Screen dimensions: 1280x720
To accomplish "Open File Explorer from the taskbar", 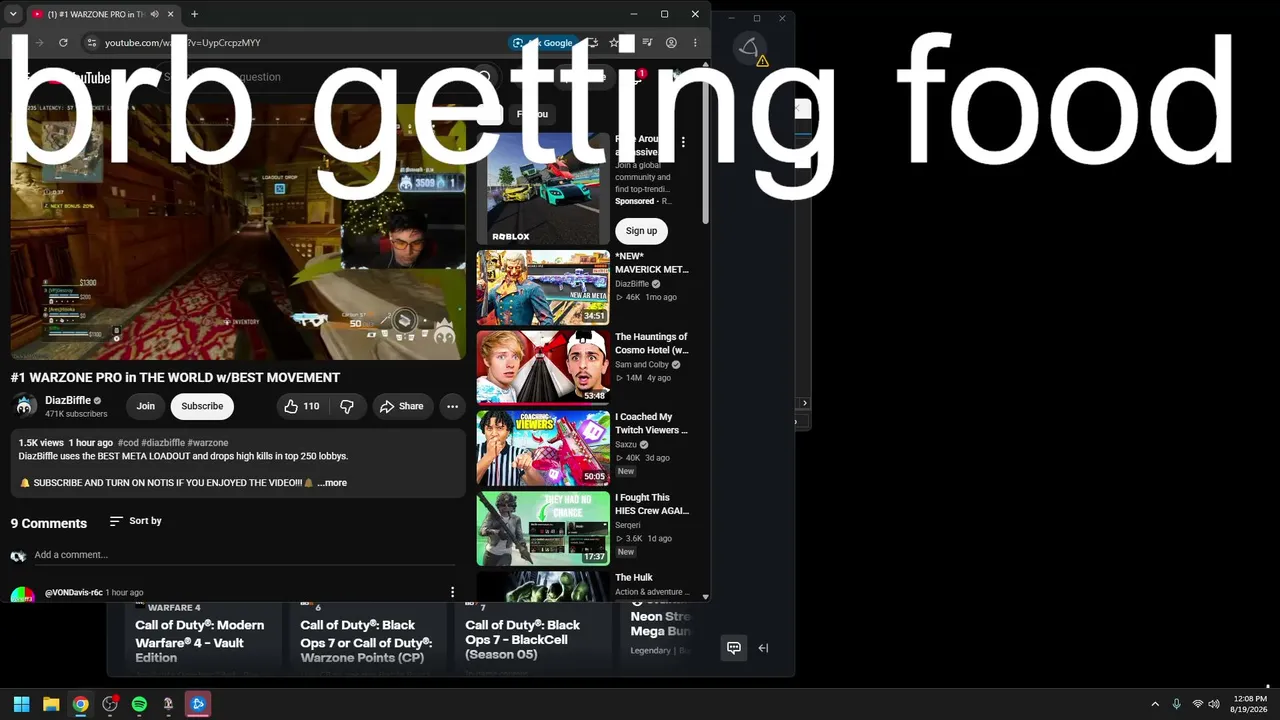I will point(51,704).
